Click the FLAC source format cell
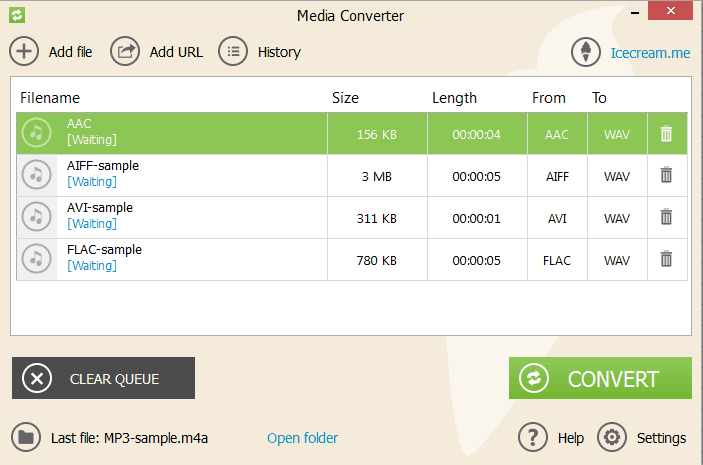This screenshot has height=465, width=703. (557, 261)
